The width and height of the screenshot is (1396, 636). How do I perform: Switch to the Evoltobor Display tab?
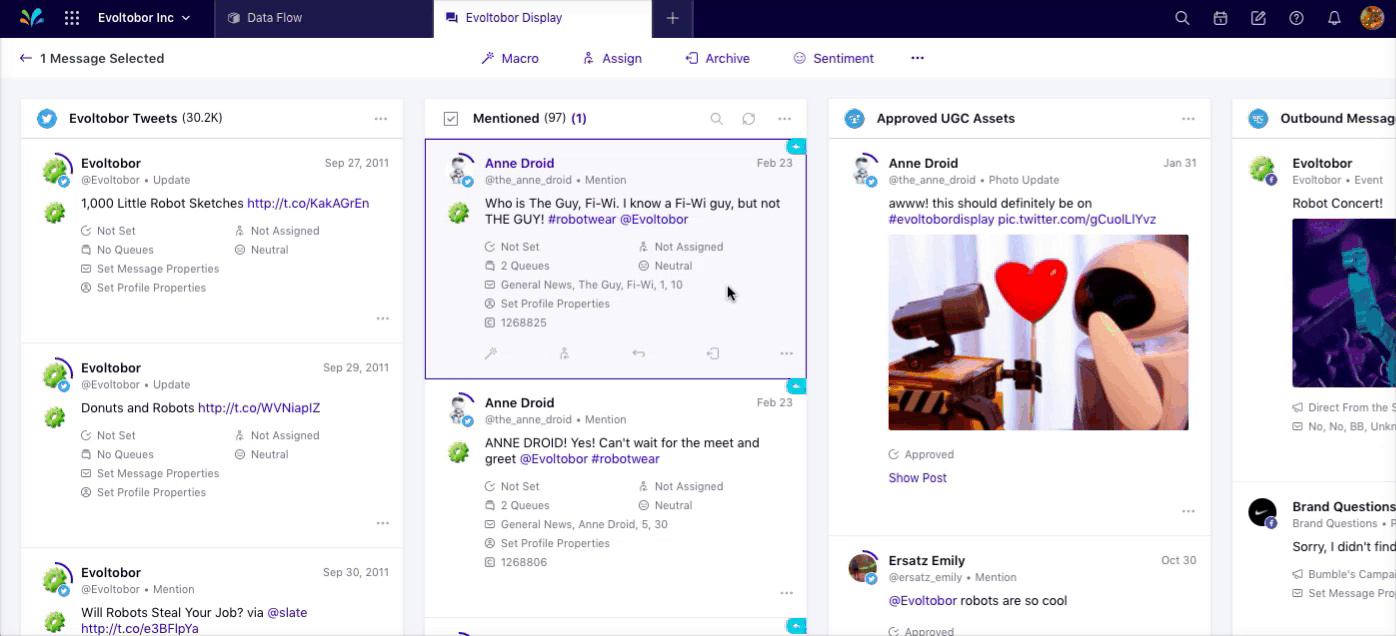[x=543, y=18]
